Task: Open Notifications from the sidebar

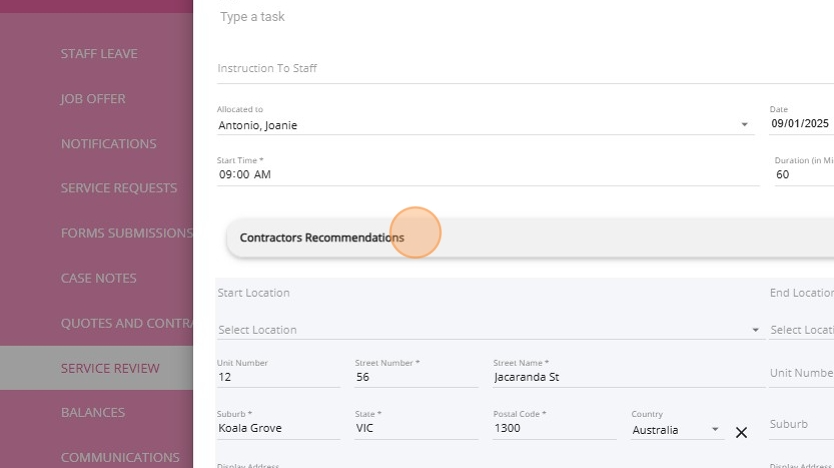Action: coord(108,144)
